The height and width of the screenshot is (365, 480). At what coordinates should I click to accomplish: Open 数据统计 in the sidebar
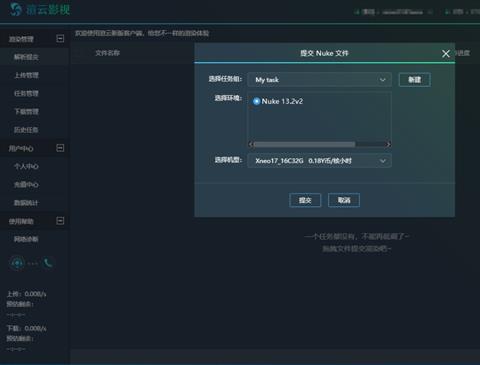(x=26, y=203)
